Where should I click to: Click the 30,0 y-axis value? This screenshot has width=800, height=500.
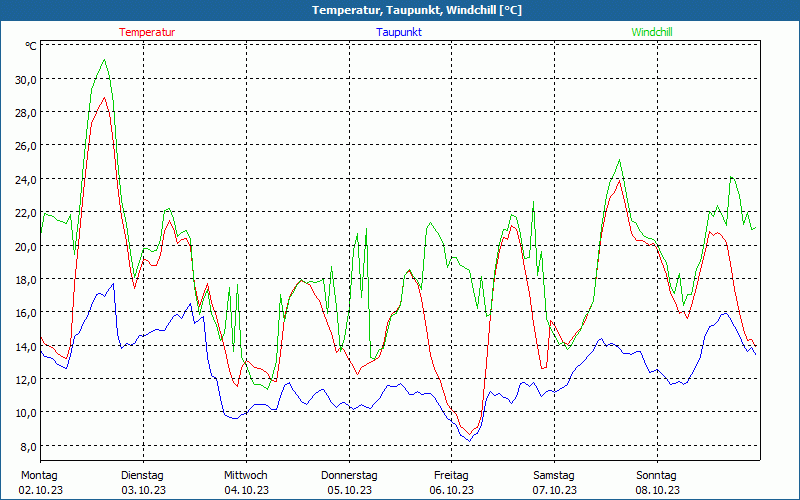click(x=25, y=80)
